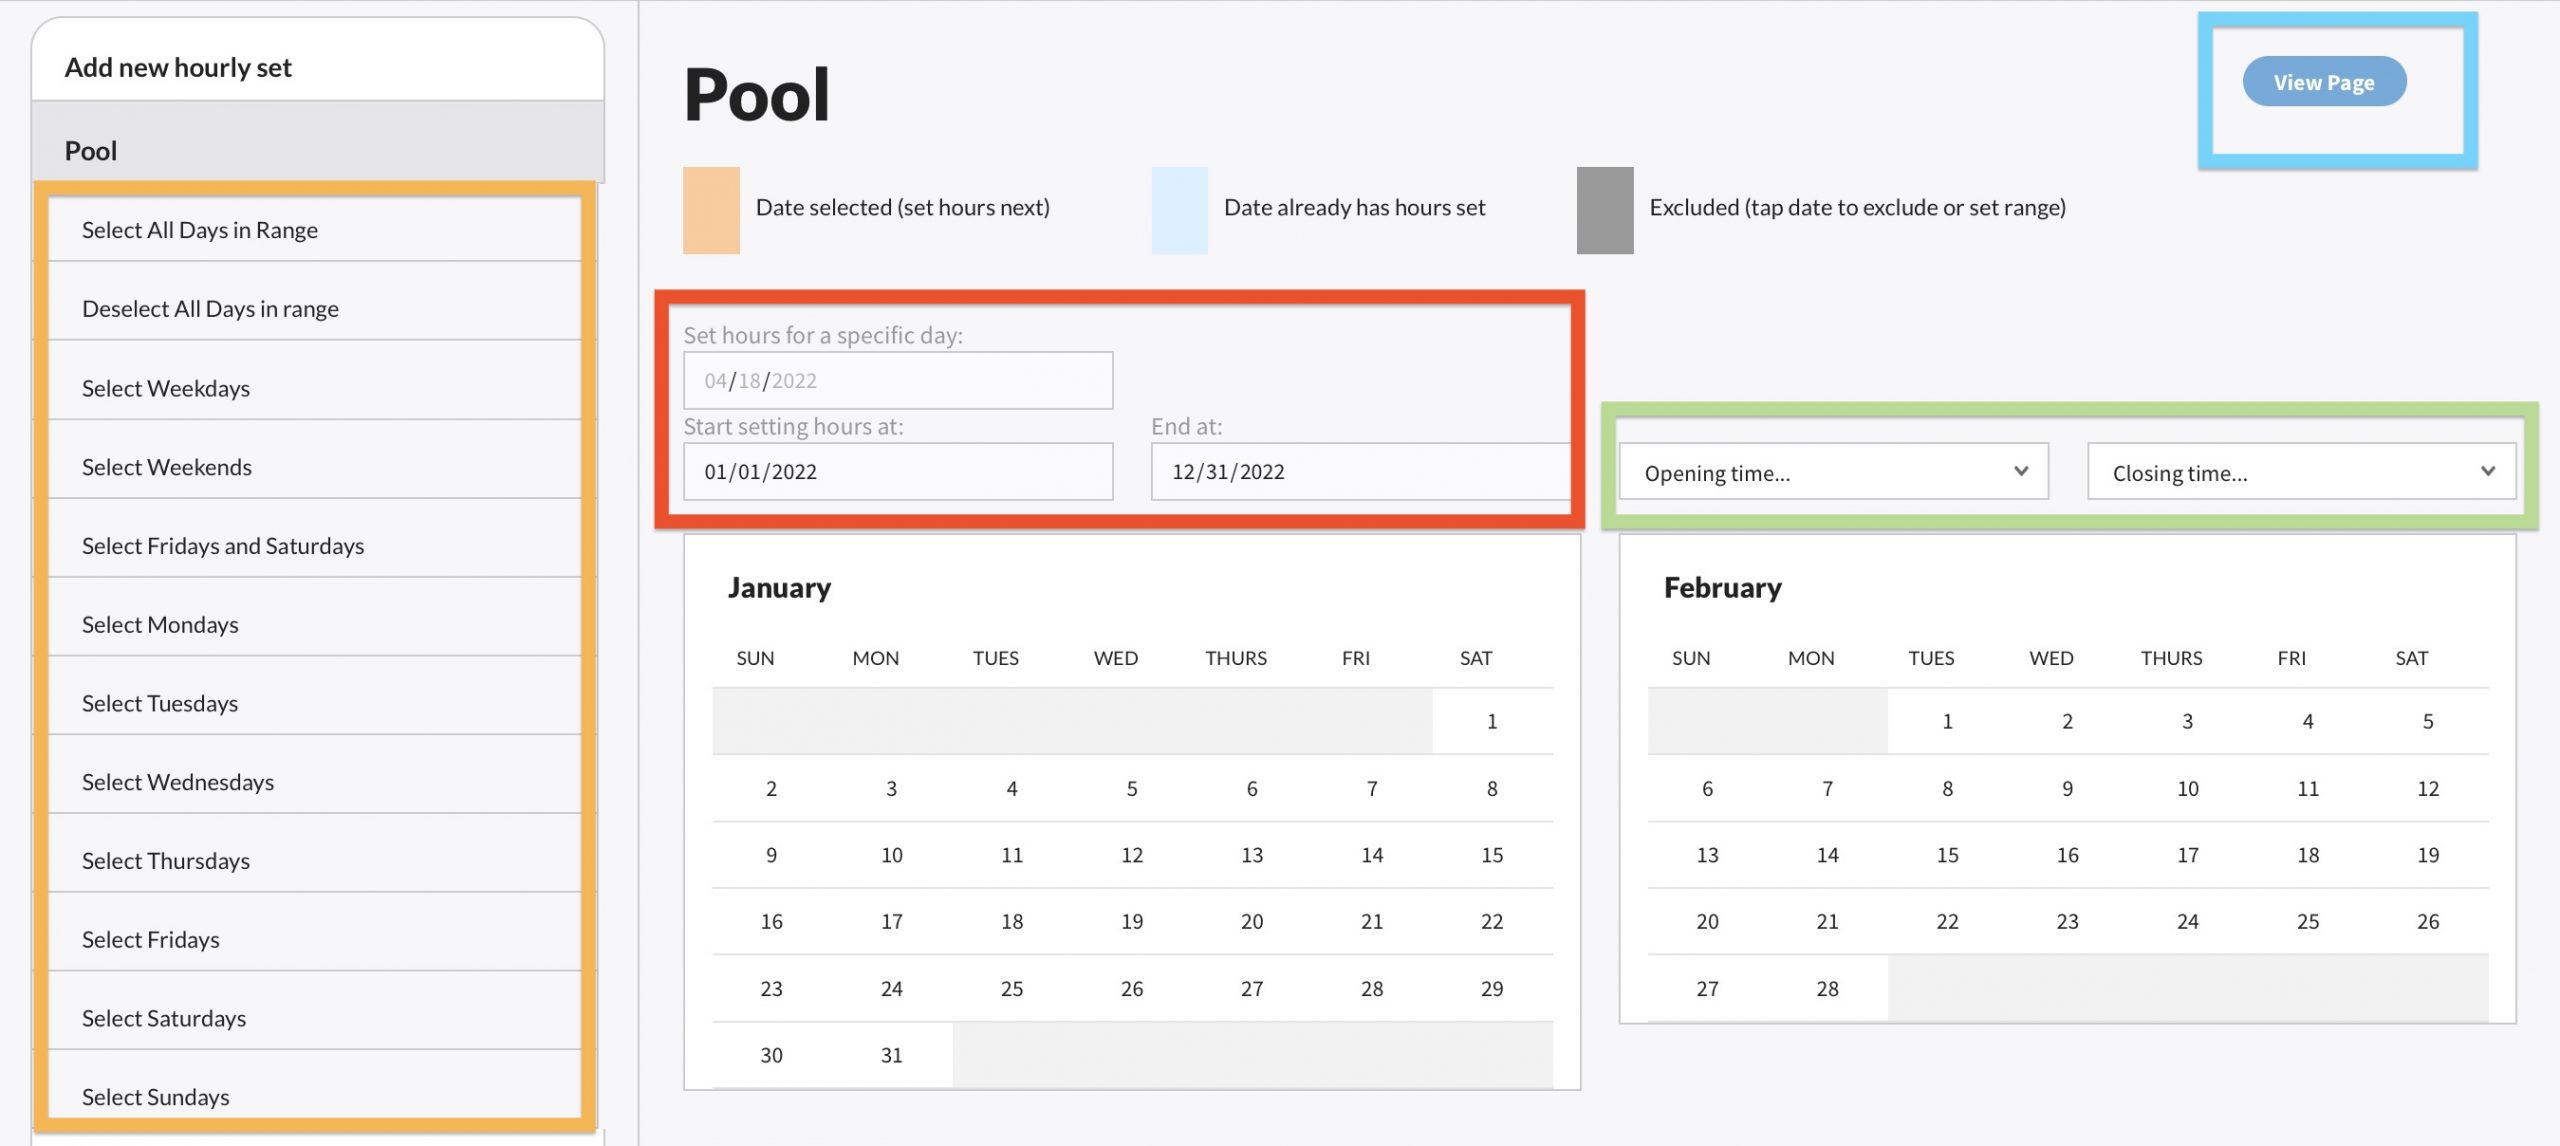2560x1146 pixels.
Task: Click the orange Date selected swatch
Action: coord(711,209)
